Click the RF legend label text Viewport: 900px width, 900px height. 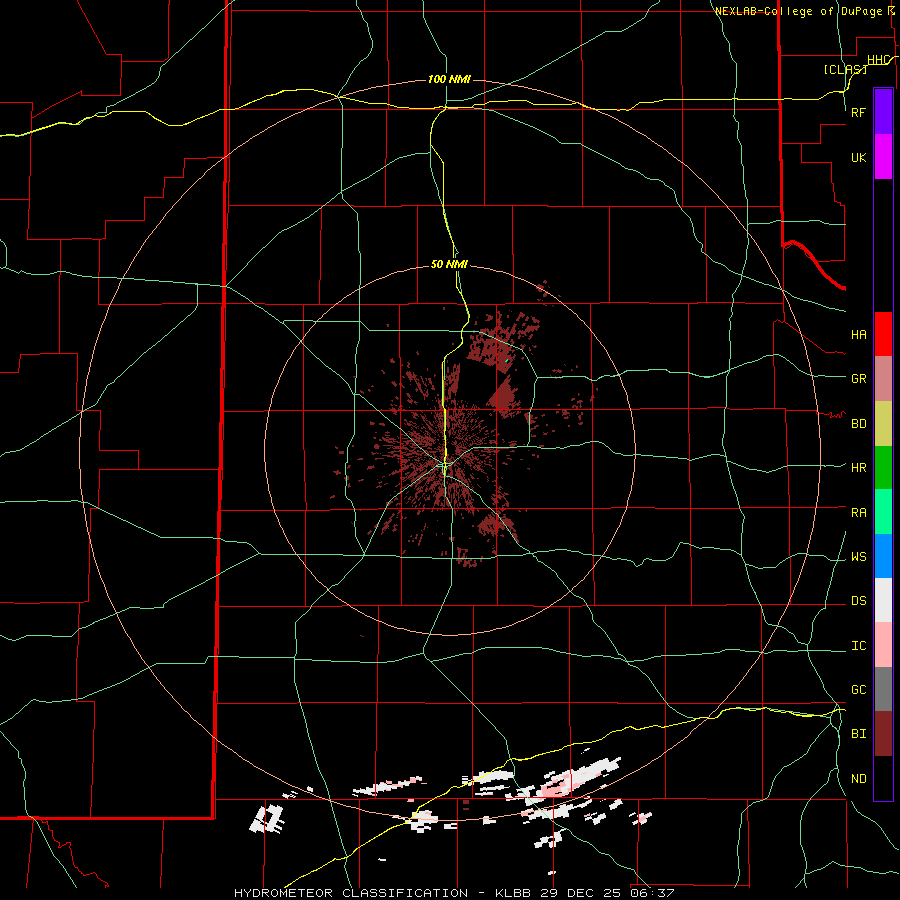click(859, 112)
